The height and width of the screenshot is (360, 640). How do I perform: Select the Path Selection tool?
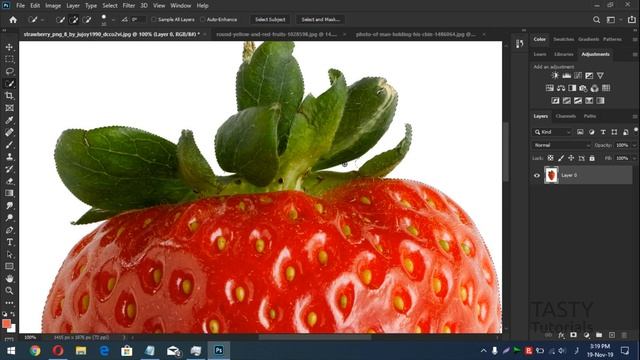coord(9,254)
